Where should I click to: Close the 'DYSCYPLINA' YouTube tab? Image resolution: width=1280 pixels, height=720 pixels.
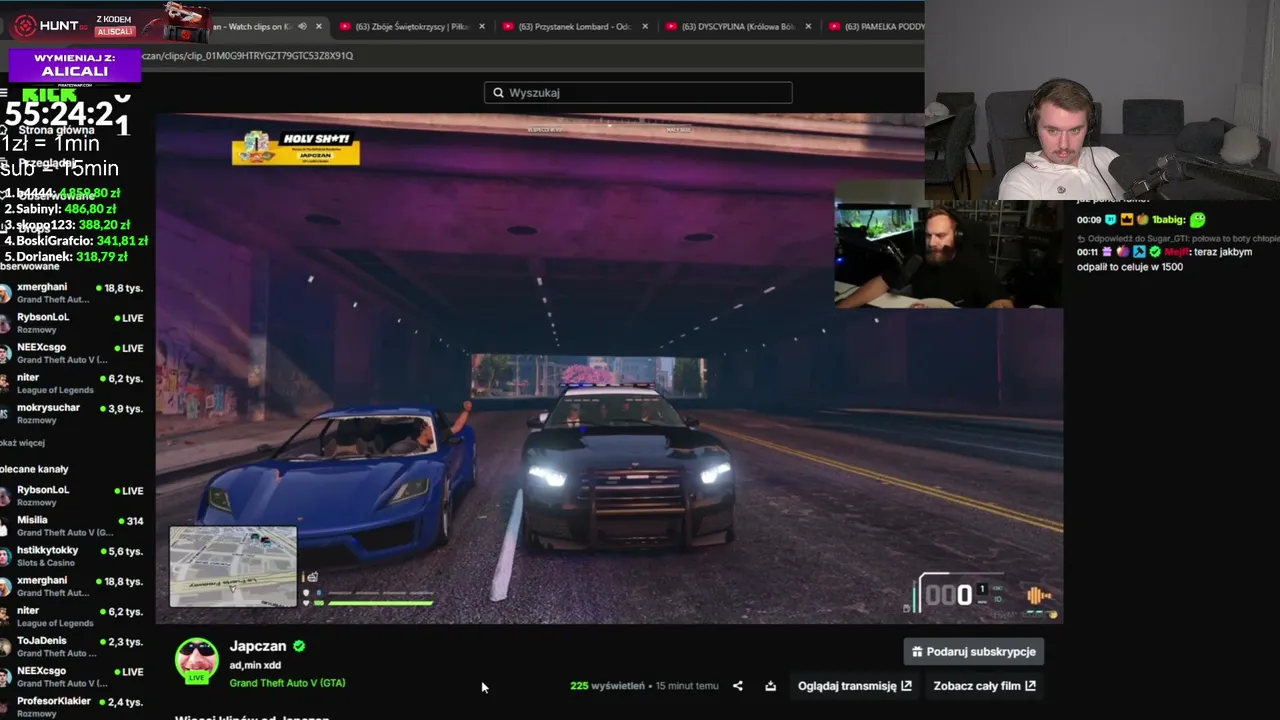coord(808,27)
